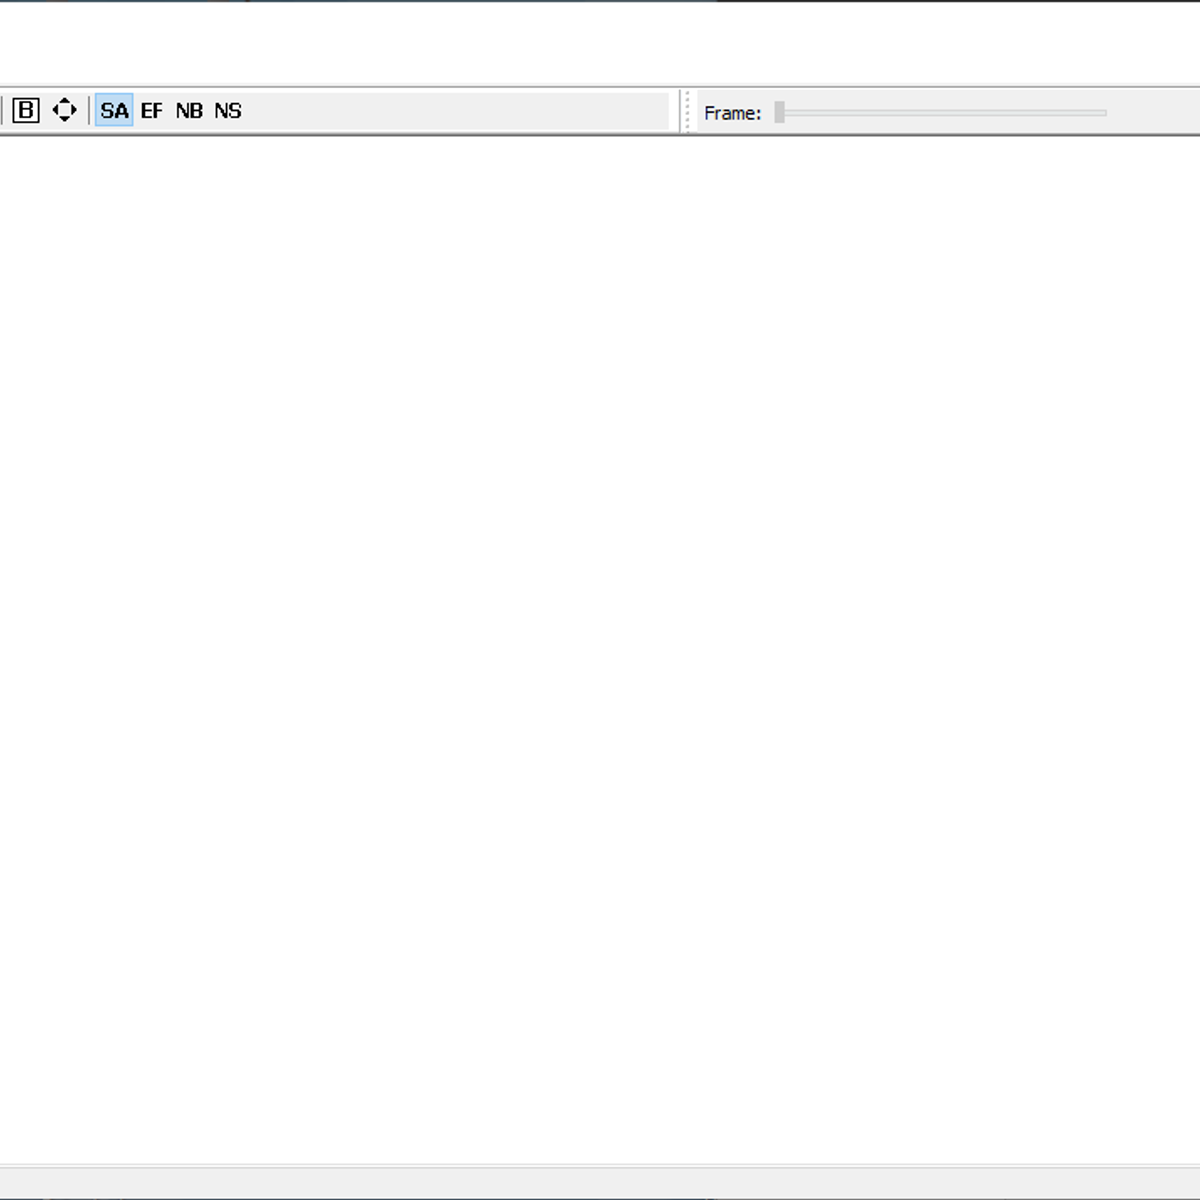Click the right end of the Frame slider track
Viewport: 1200px width, 1200px height.
[x=1103, y=113]
